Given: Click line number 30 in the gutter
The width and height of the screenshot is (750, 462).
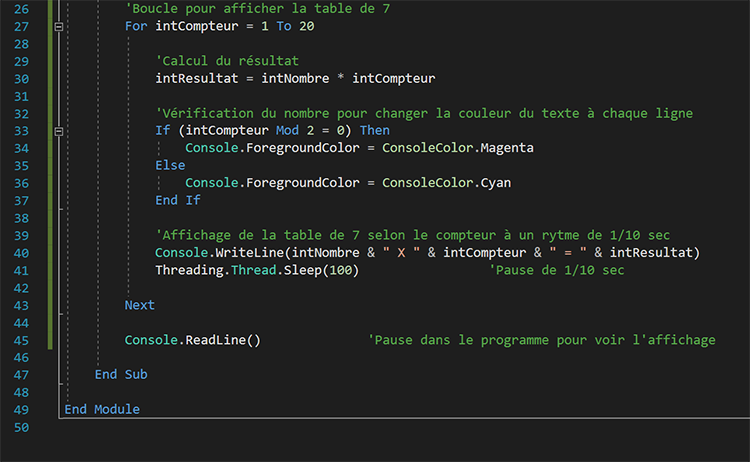Looking at the screenshot, I should click(x=22, y=79).
